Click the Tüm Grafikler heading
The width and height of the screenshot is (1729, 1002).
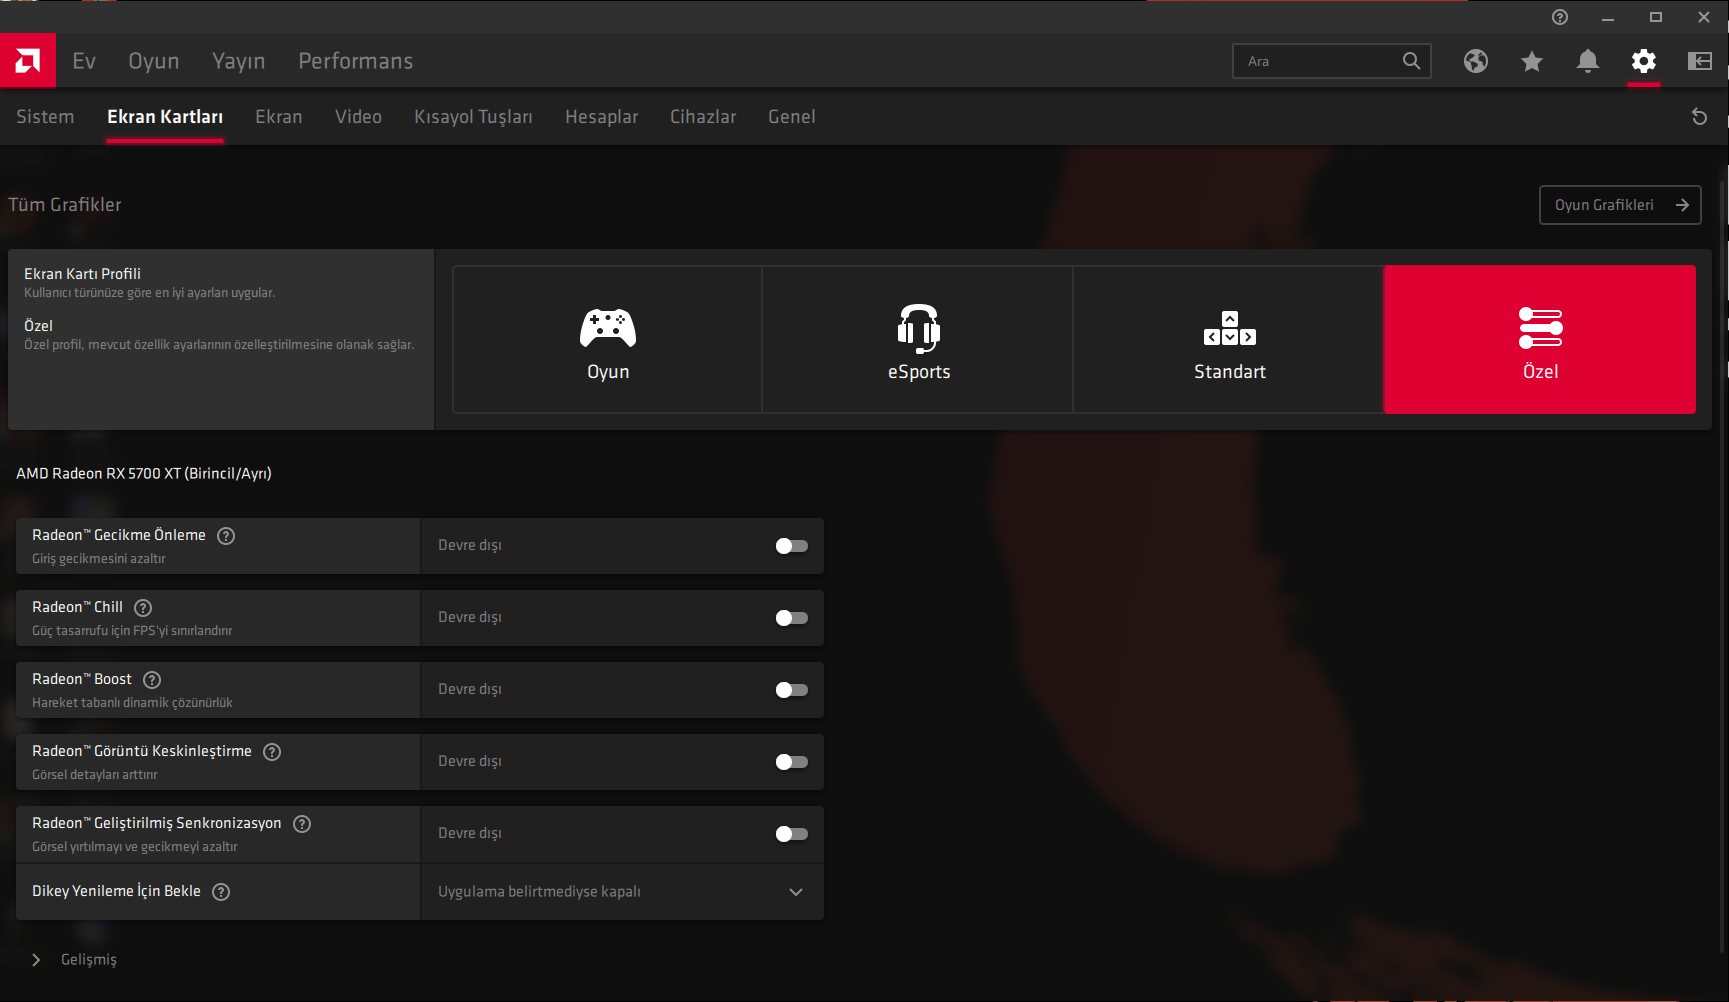pyautogui.click(x=65, y=205)
